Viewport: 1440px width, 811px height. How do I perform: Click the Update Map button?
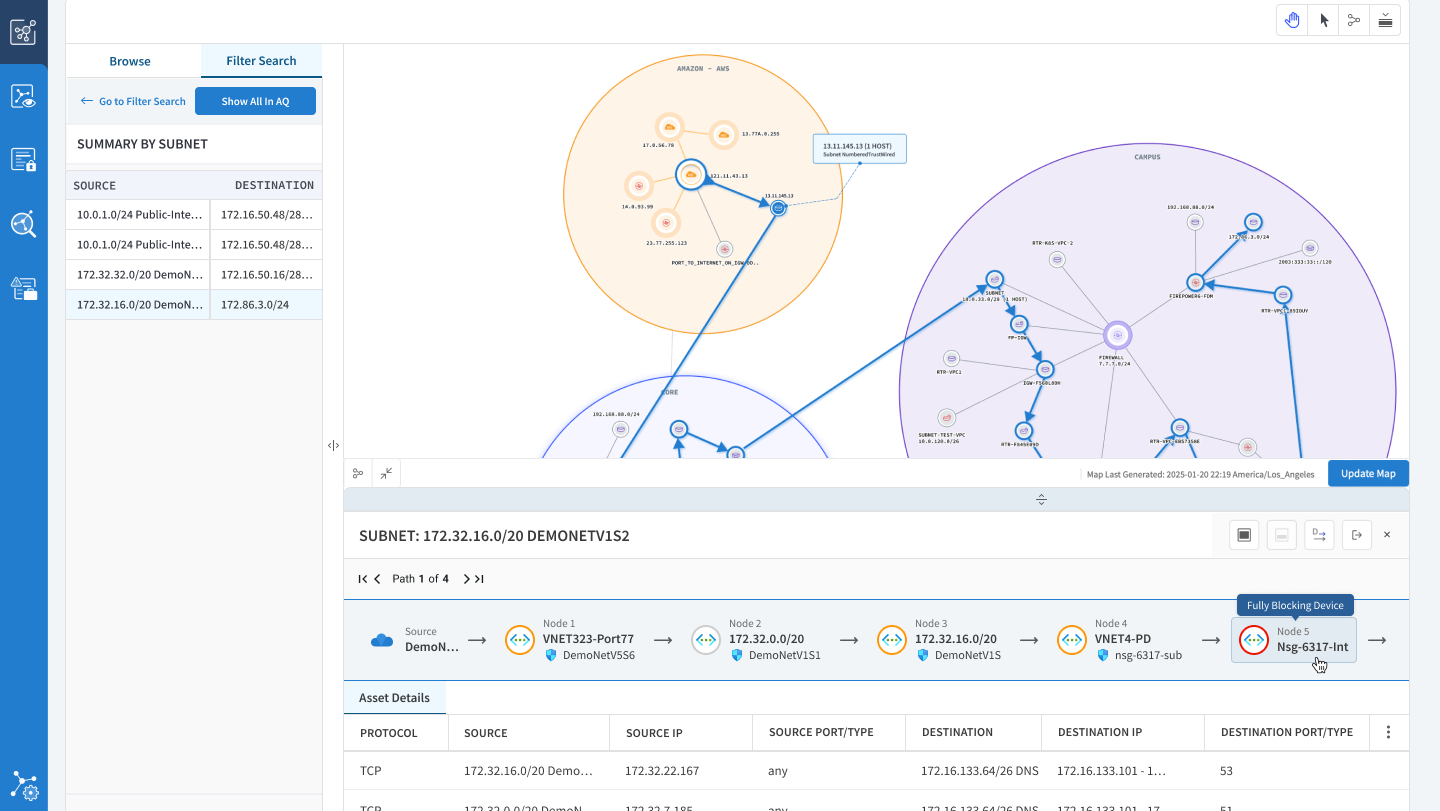(x=1368, y=473)
